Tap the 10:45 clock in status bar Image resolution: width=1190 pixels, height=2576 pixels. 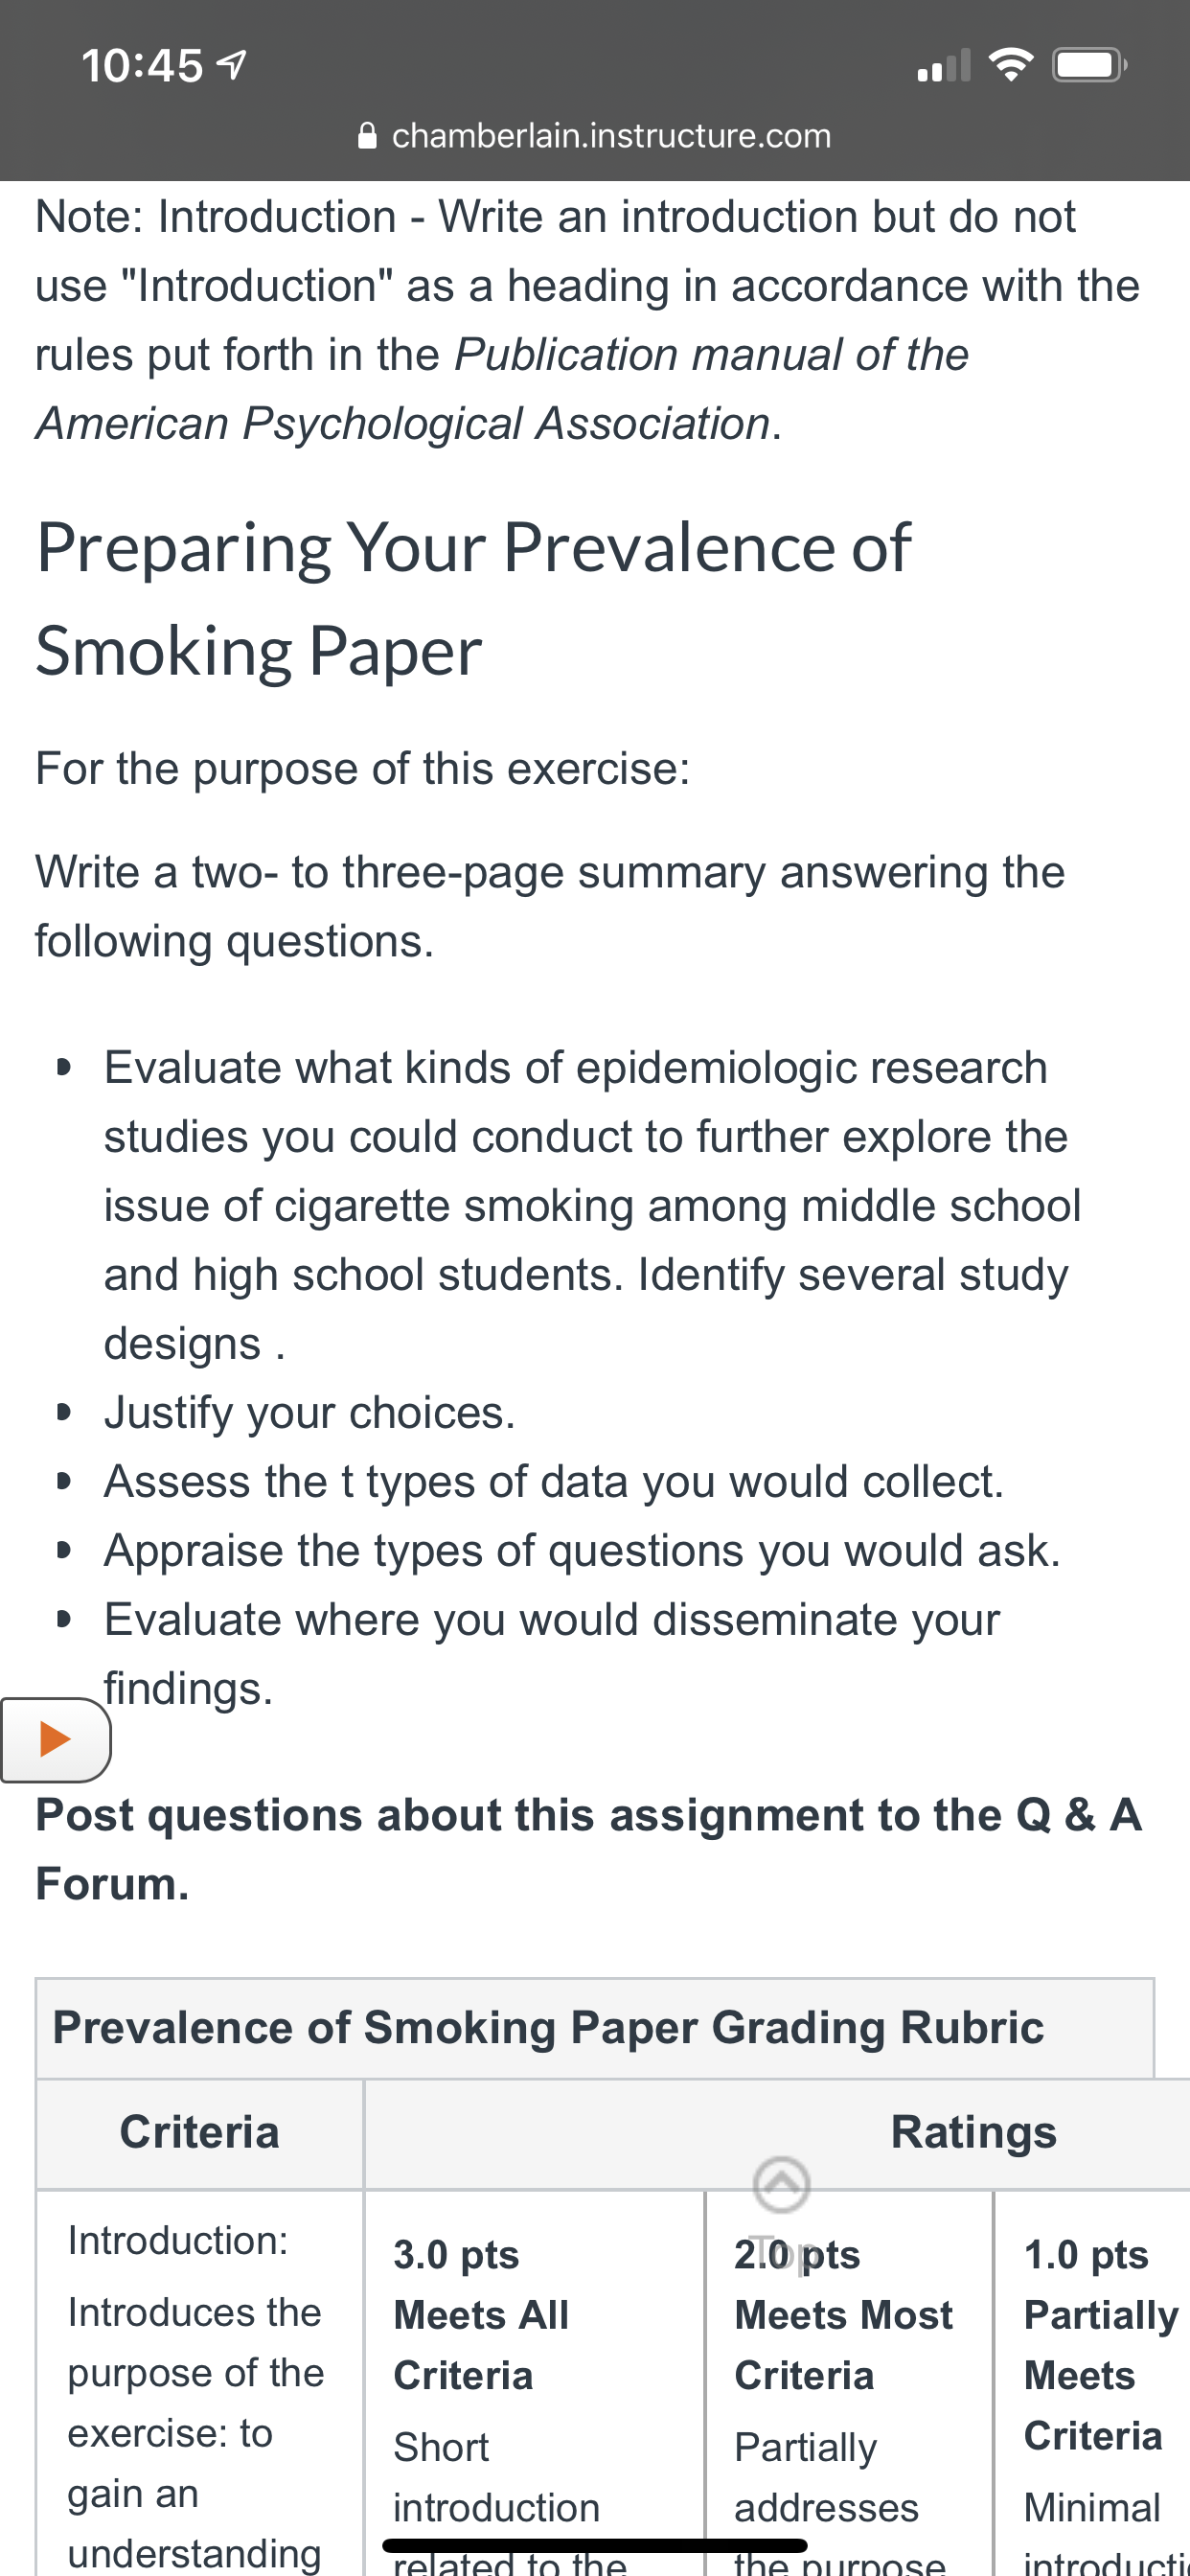click(142, 66)
